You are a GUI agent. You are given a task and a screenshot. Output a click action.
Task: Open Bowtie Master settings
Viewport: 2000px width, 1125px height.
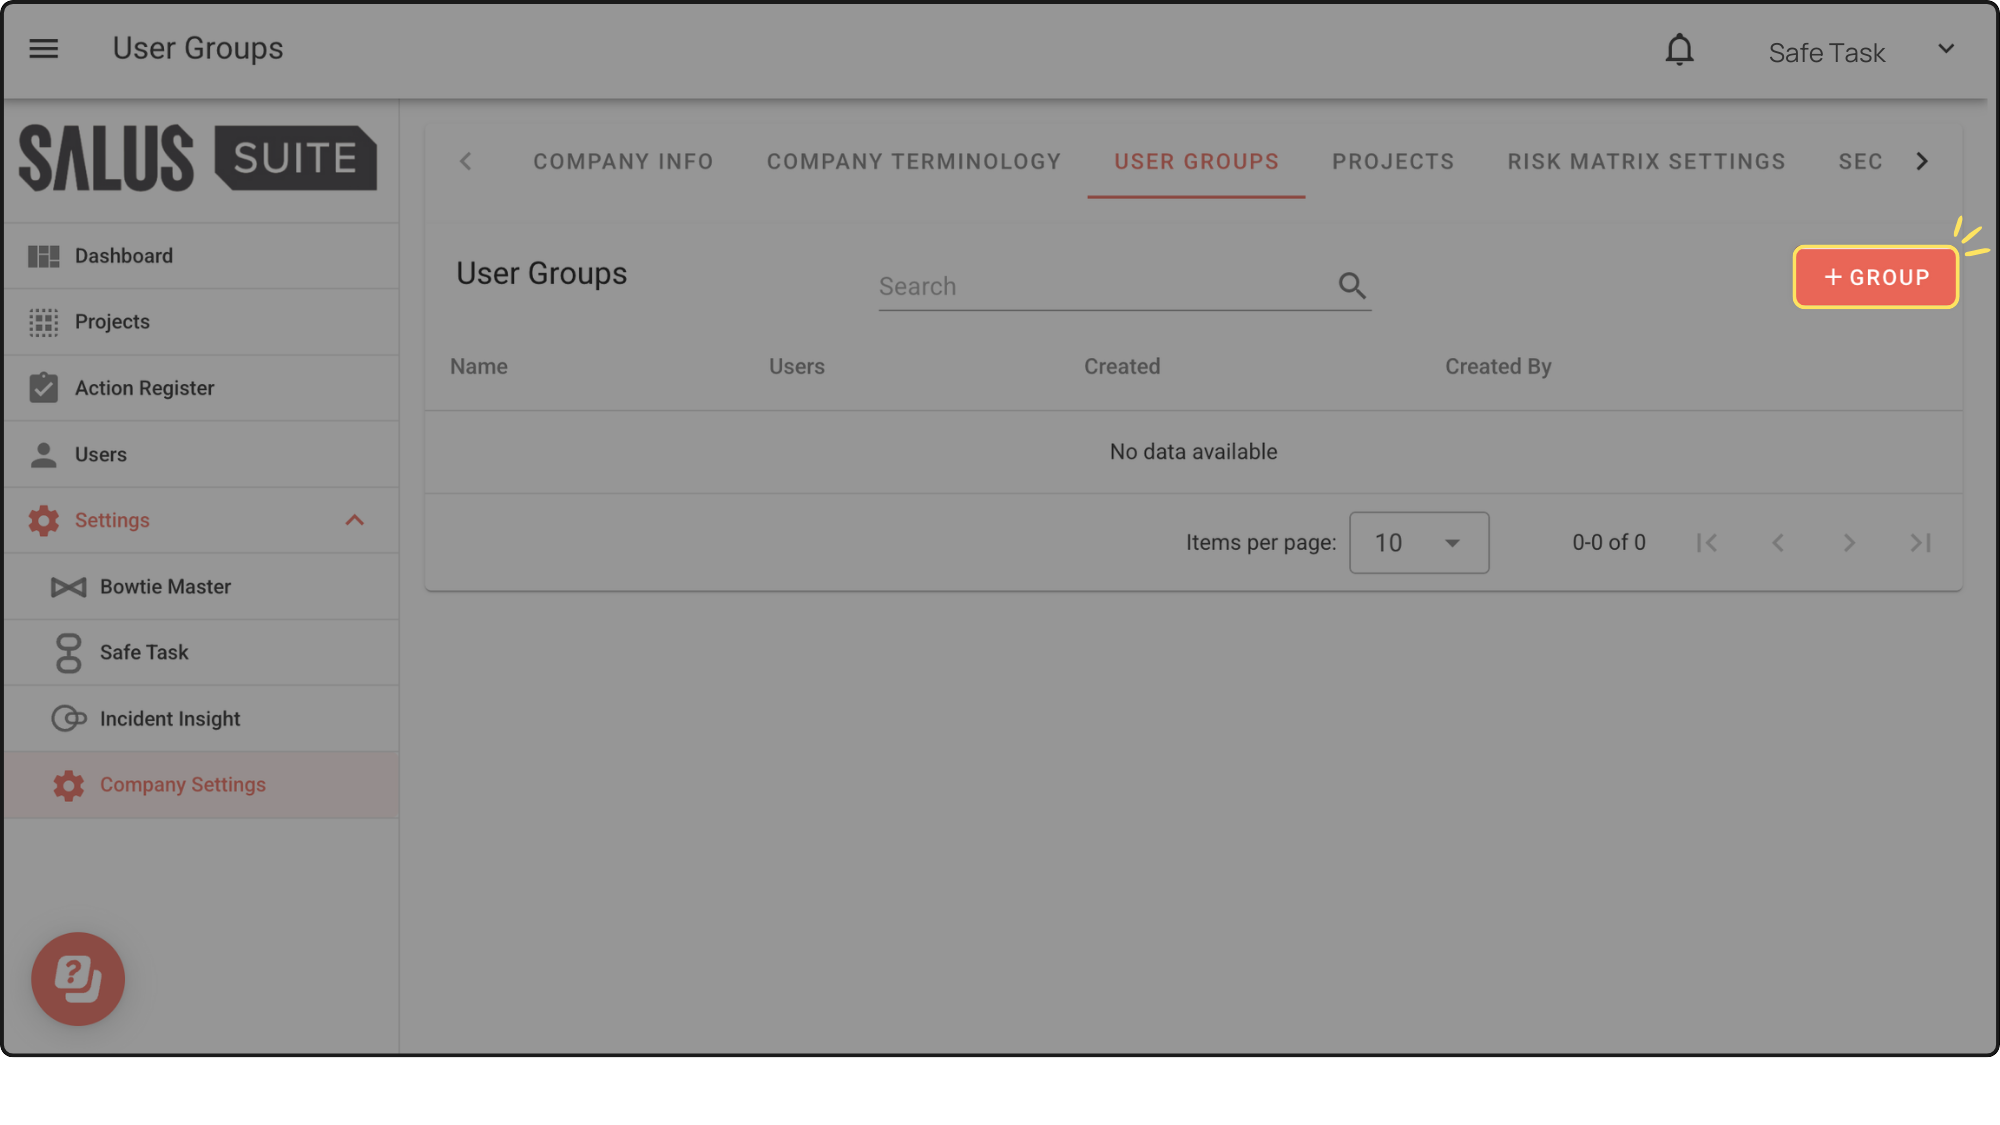click(x=165, y=587)
